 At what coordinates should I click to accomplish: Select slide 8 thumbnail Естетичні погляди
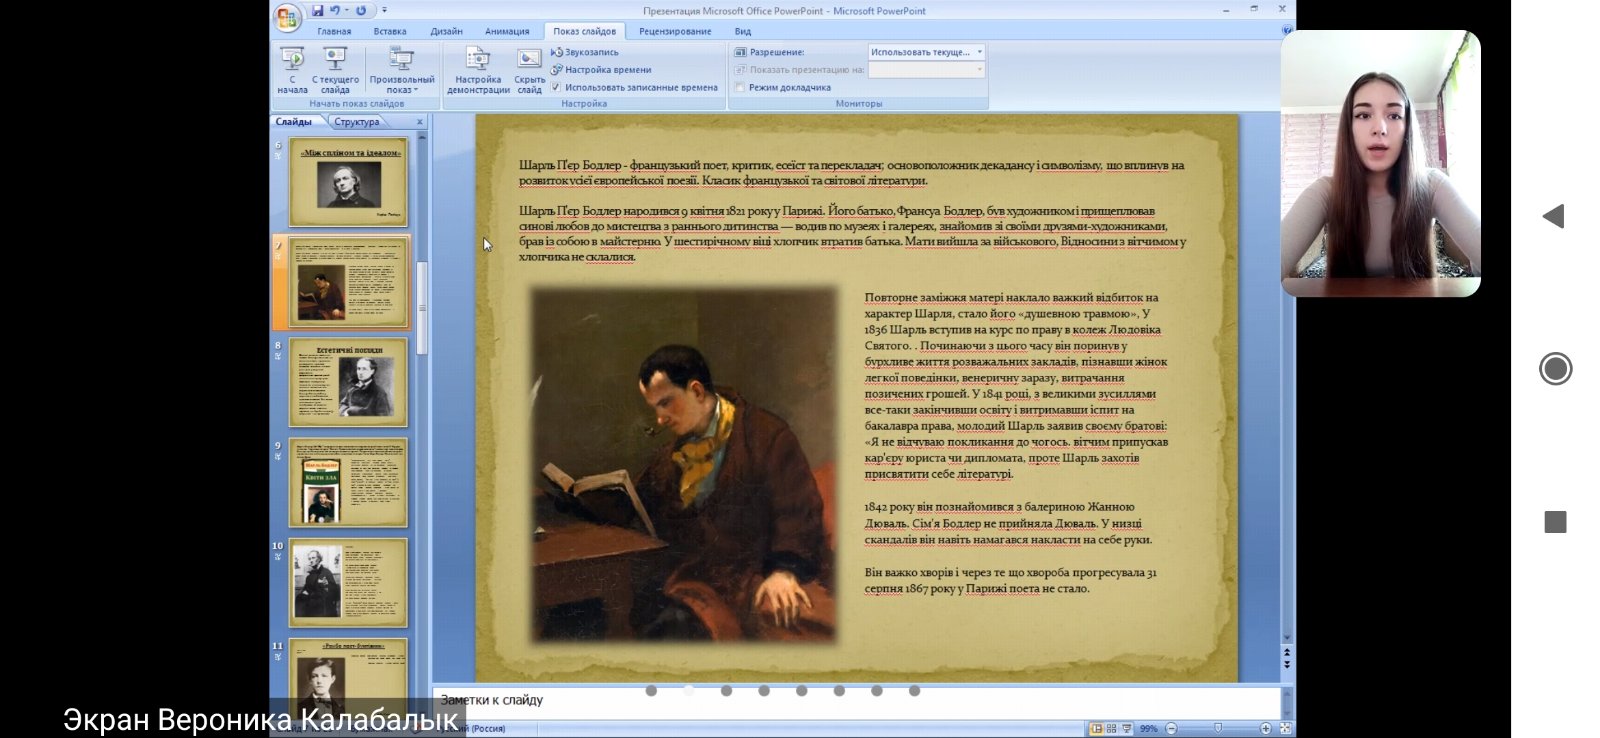pyautogui.click(x=349, y=383)
